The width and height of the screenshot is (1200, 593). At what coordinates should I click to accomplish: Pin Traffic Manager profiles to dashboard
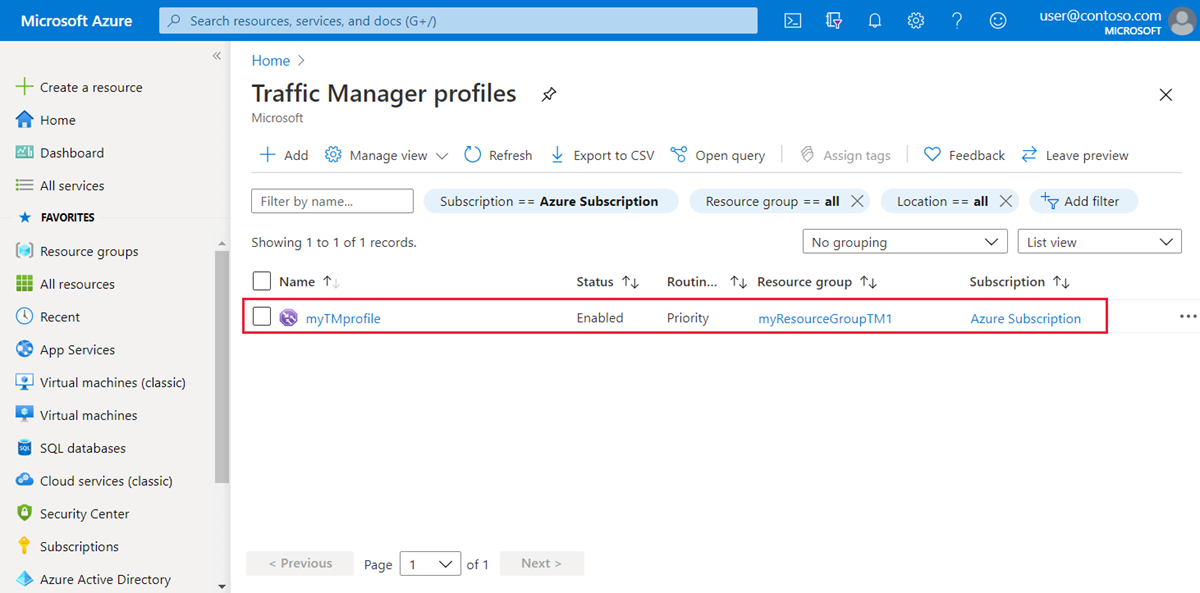pyautogui.click(x=548, y=94)
